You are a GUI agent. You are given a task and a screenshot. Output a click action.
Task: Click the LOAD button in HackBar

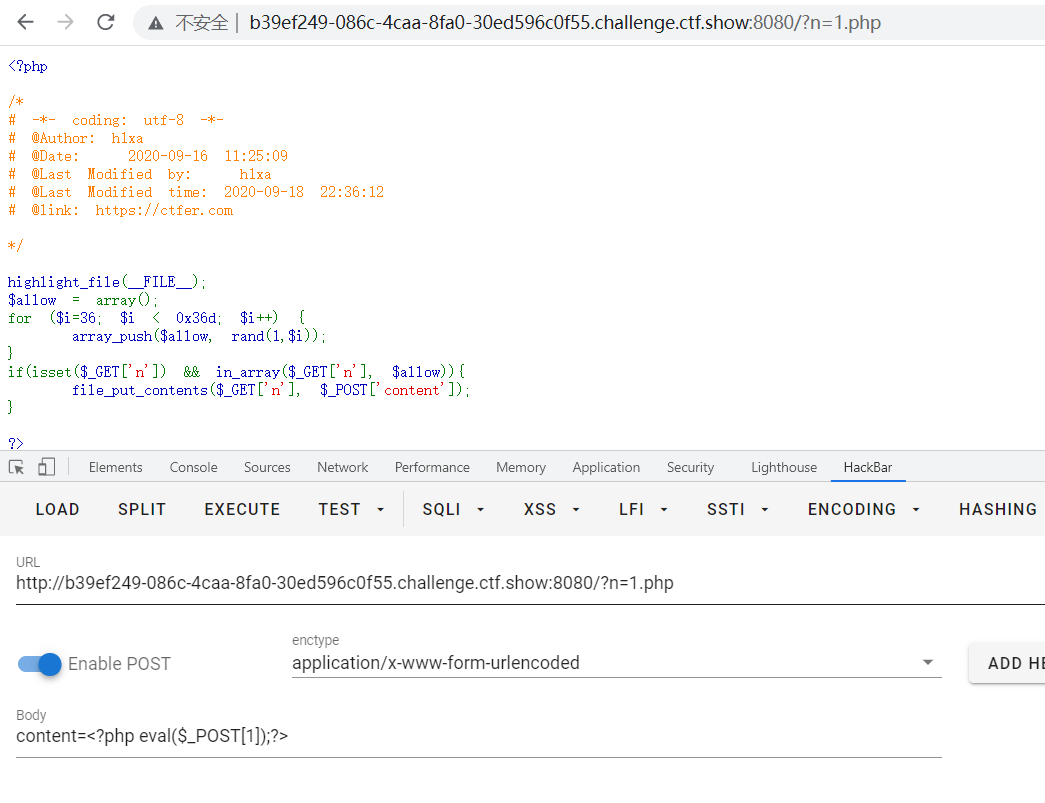tap(57, 509)
